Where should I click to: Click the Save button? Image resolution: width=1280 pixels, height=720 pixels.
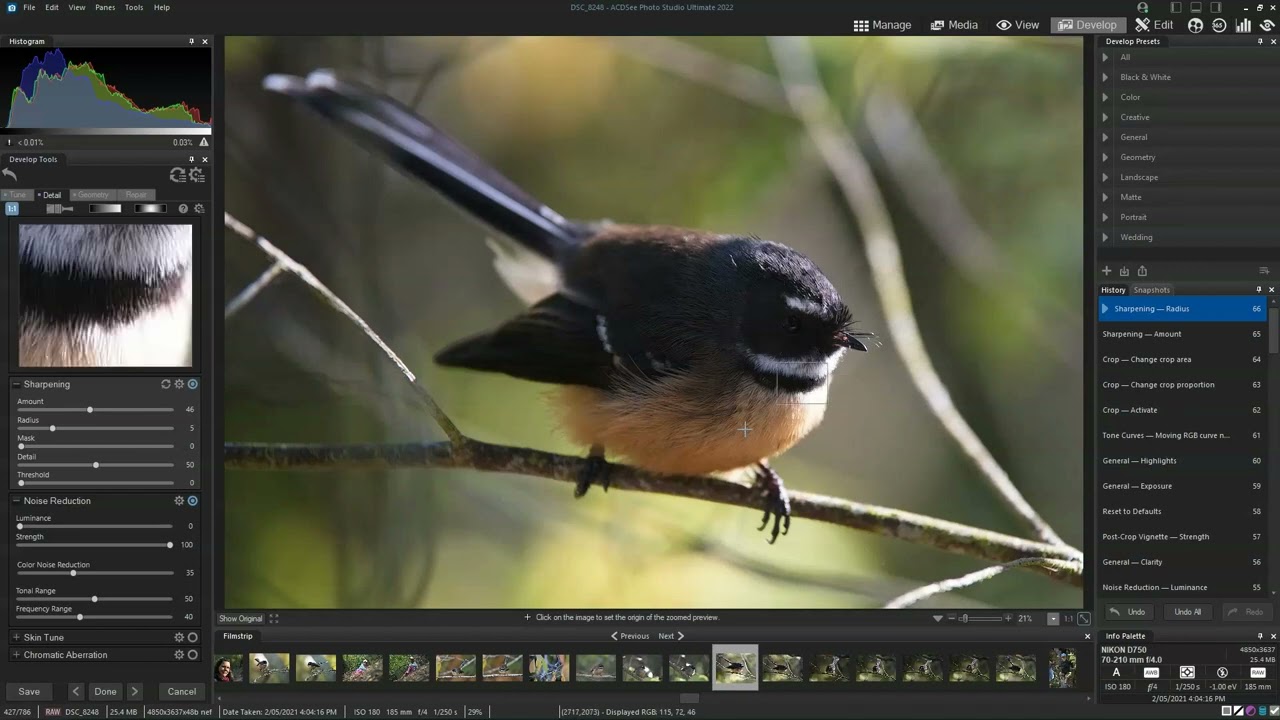tap(29, 691)
